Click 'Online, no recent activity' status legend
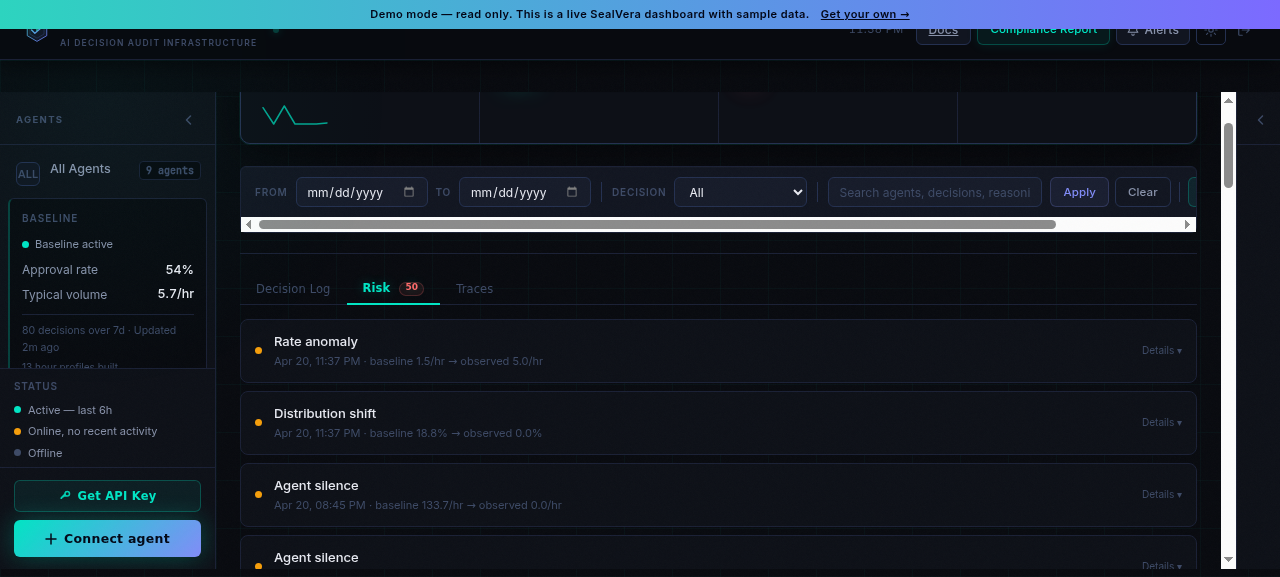Screen dimensions: 1280x577 tap(93, 431)
